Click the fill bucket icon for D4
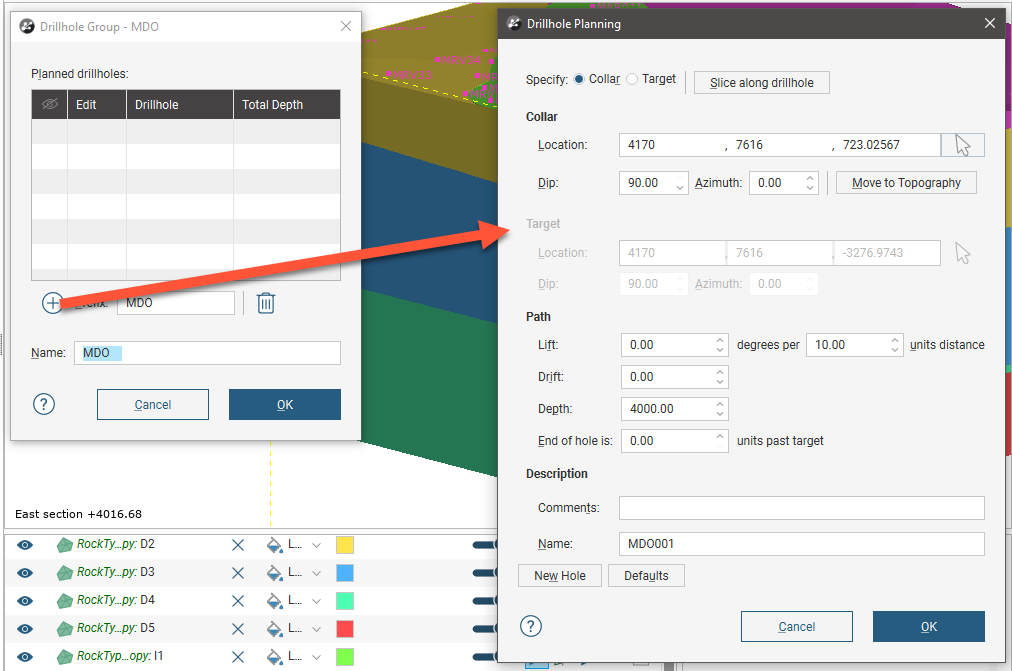The image size is (1012, 671). (274, 601)
